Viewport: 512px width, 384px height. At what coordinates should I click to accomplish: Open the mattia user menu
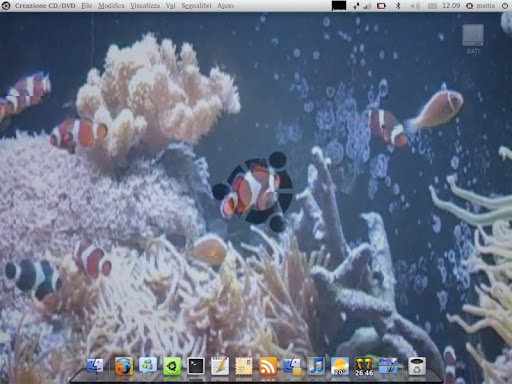(x=481, y=6)
